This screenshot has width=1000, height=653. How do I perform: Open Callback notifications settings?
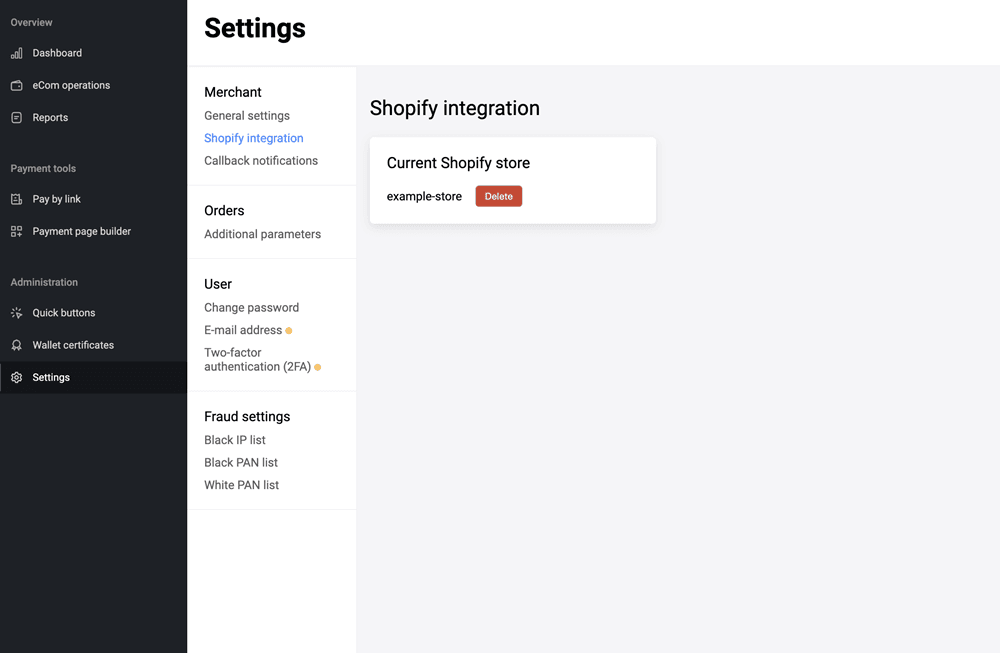[x=261, y=161]
